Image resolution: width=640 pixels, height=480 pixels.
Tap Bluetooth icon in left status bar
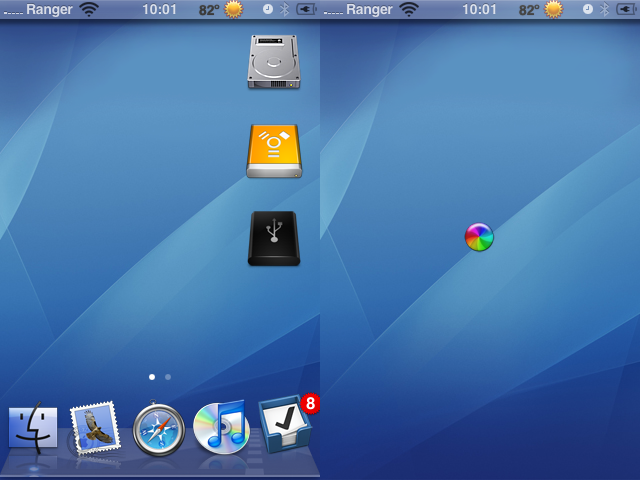point(284,9)
